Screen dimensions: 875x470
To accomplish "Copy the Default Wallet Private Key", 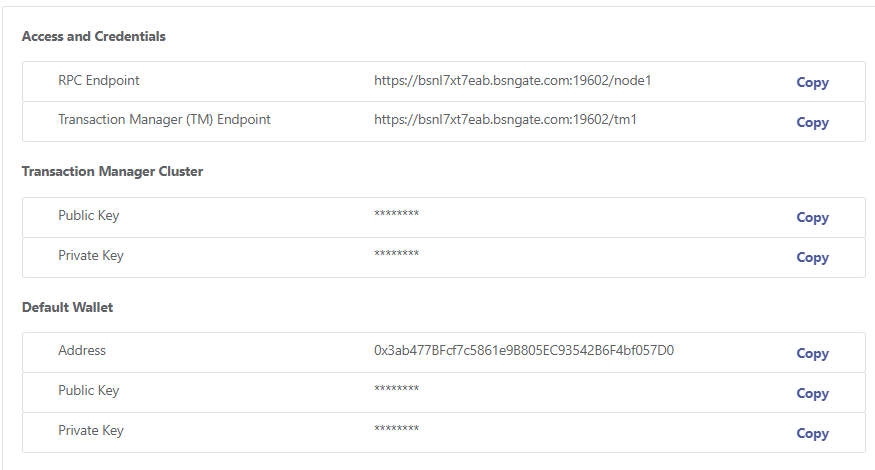I will coord(812,434).
